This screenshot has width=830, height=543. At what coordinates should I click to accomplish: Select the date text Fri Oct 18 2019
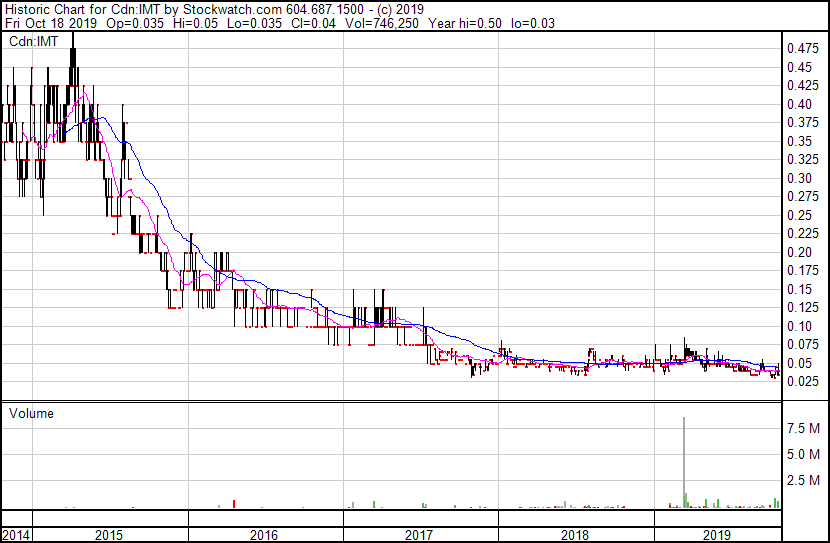pos(51,23)
